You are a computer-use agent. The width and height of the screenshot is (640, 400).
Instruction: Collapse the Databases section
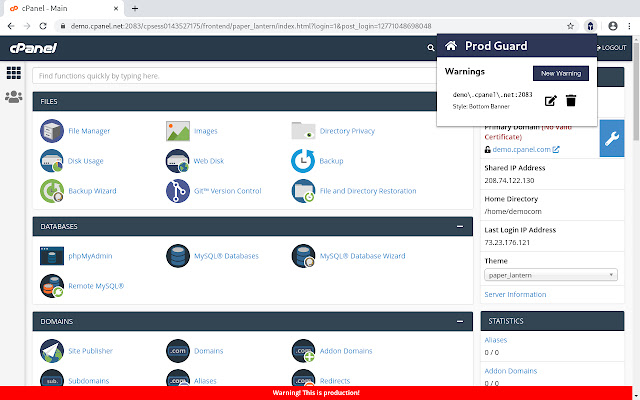tap(460, 227)
